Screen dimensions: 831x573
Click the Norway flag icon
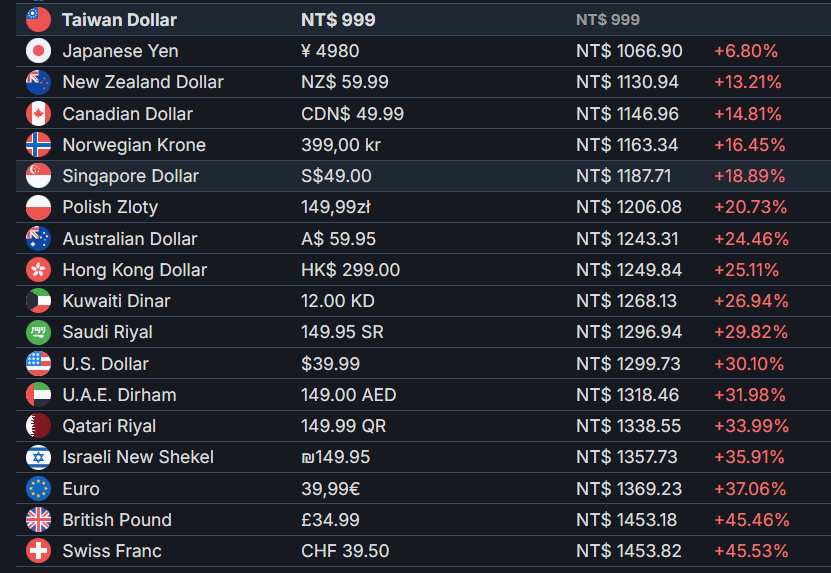coord(38,145)
